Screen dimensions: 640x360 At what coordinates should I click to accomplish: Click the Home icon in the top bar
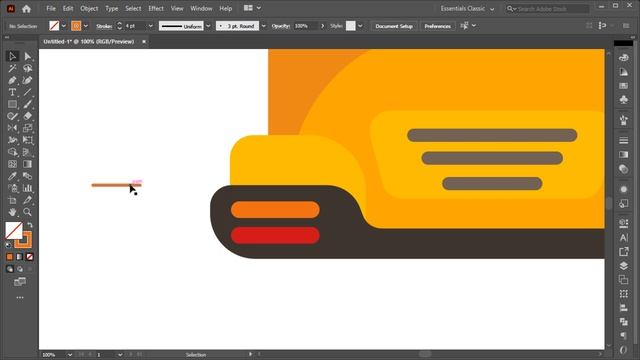[x=27, y=9]
